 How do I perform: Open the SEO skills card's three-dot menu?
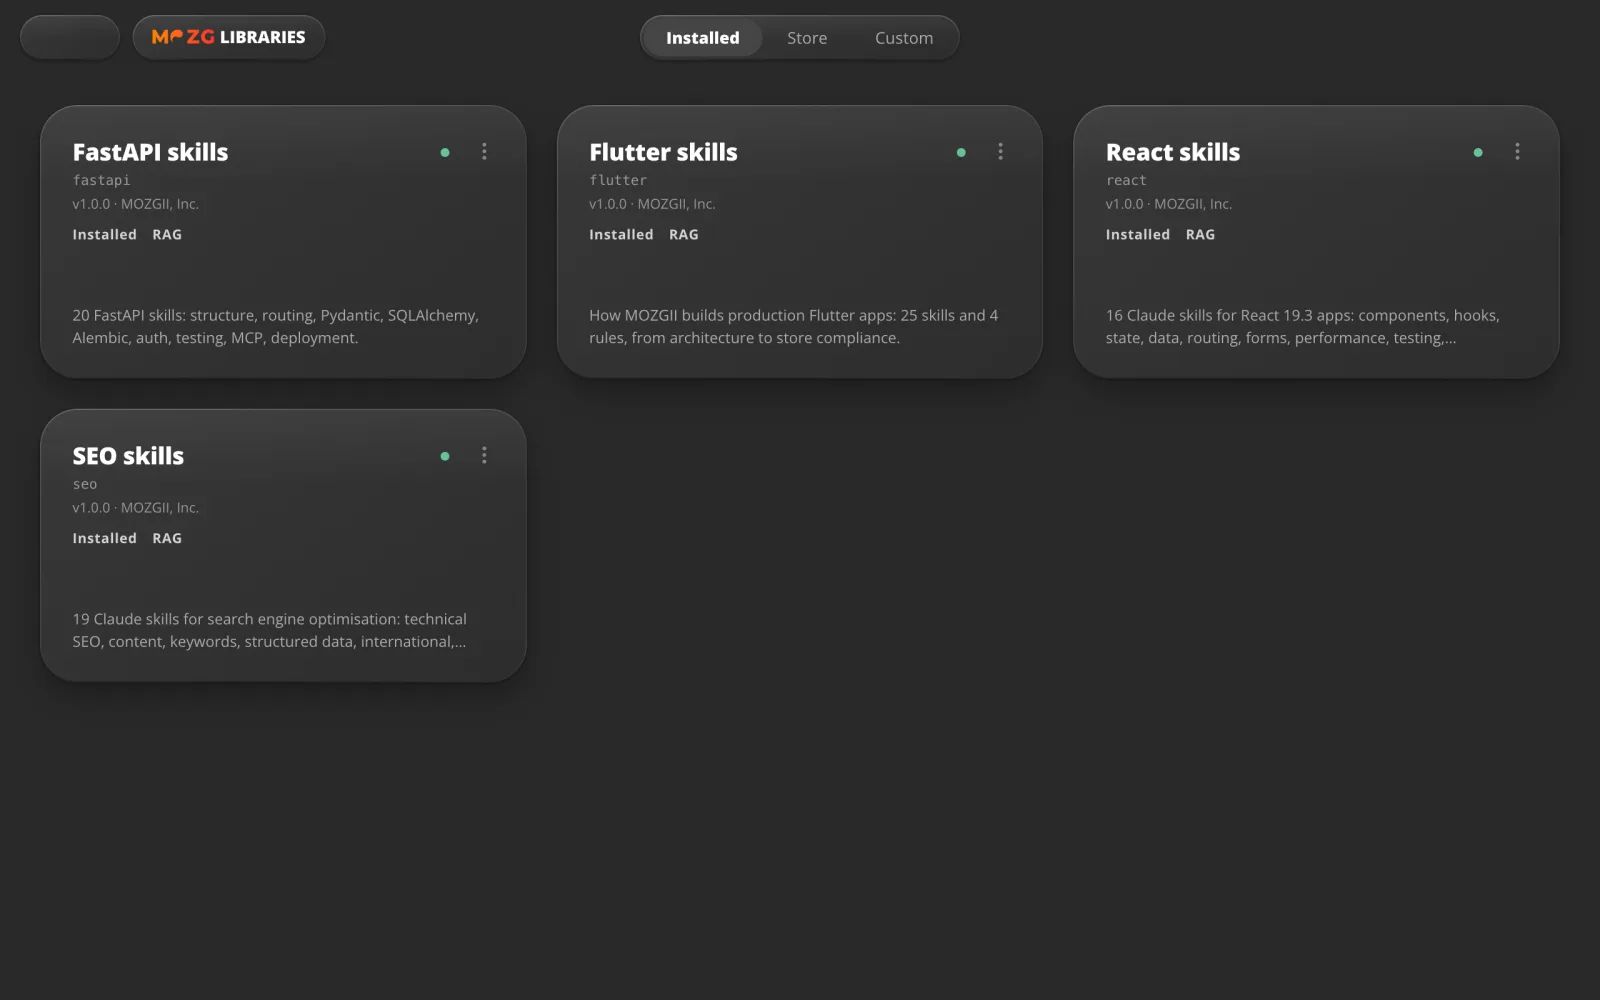coord(484,456)
